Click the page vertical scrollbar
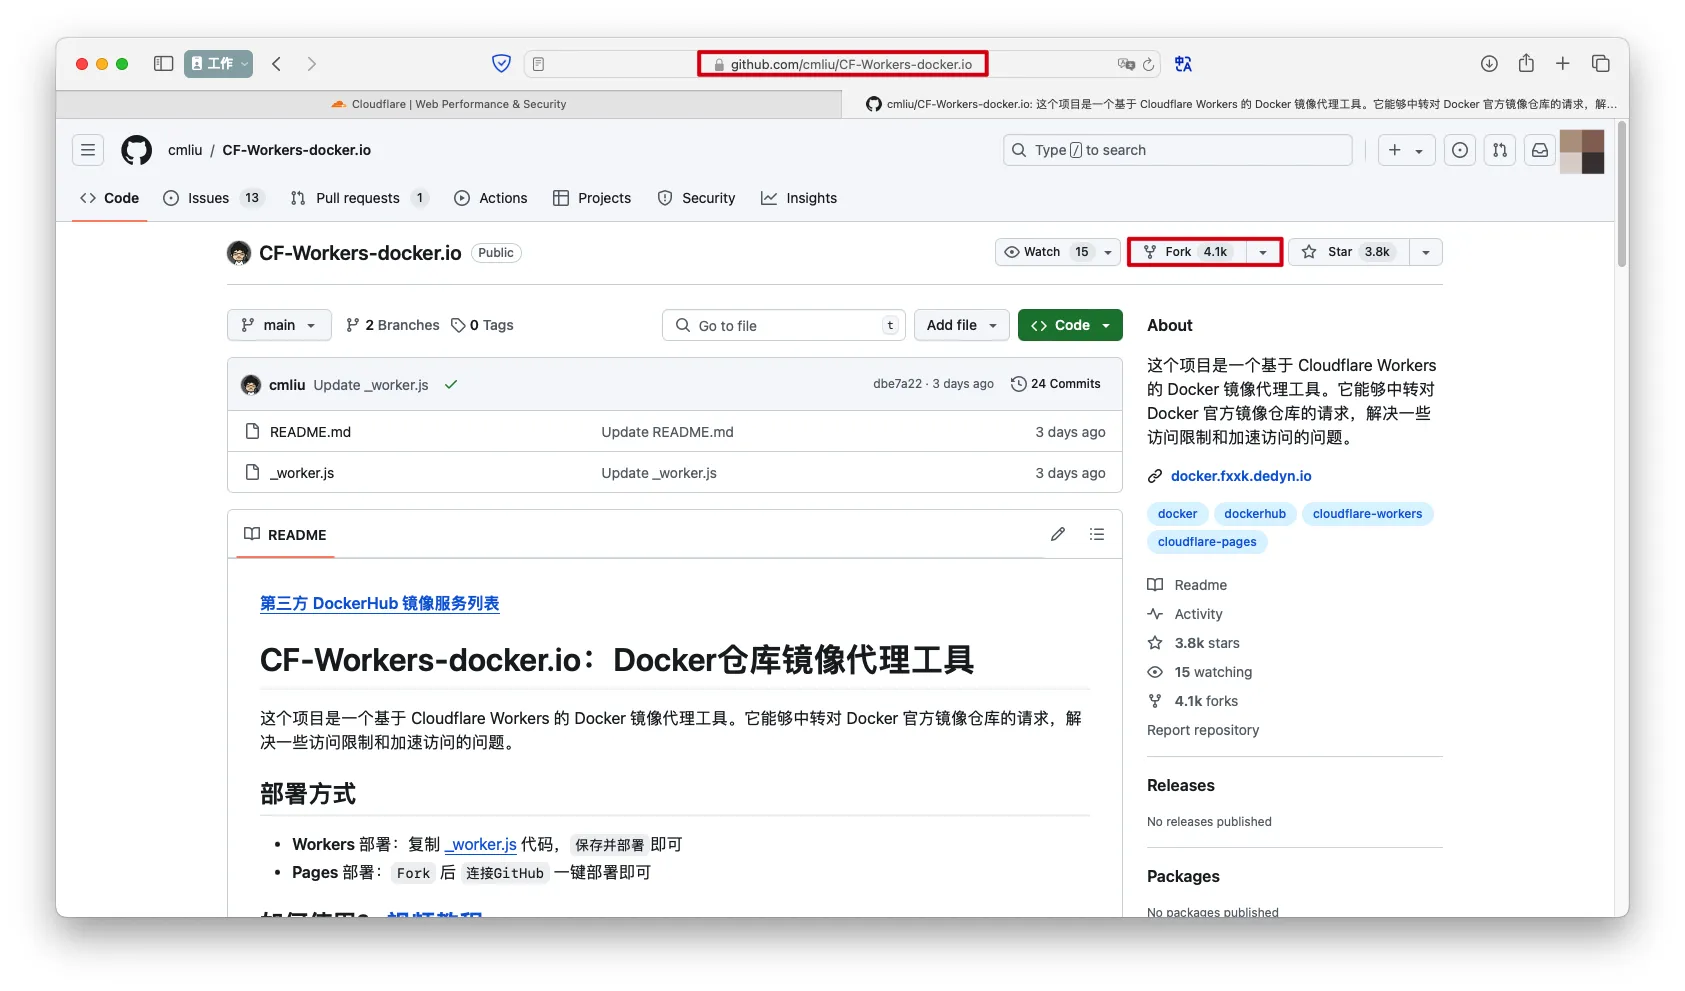 pos(1621,196)
